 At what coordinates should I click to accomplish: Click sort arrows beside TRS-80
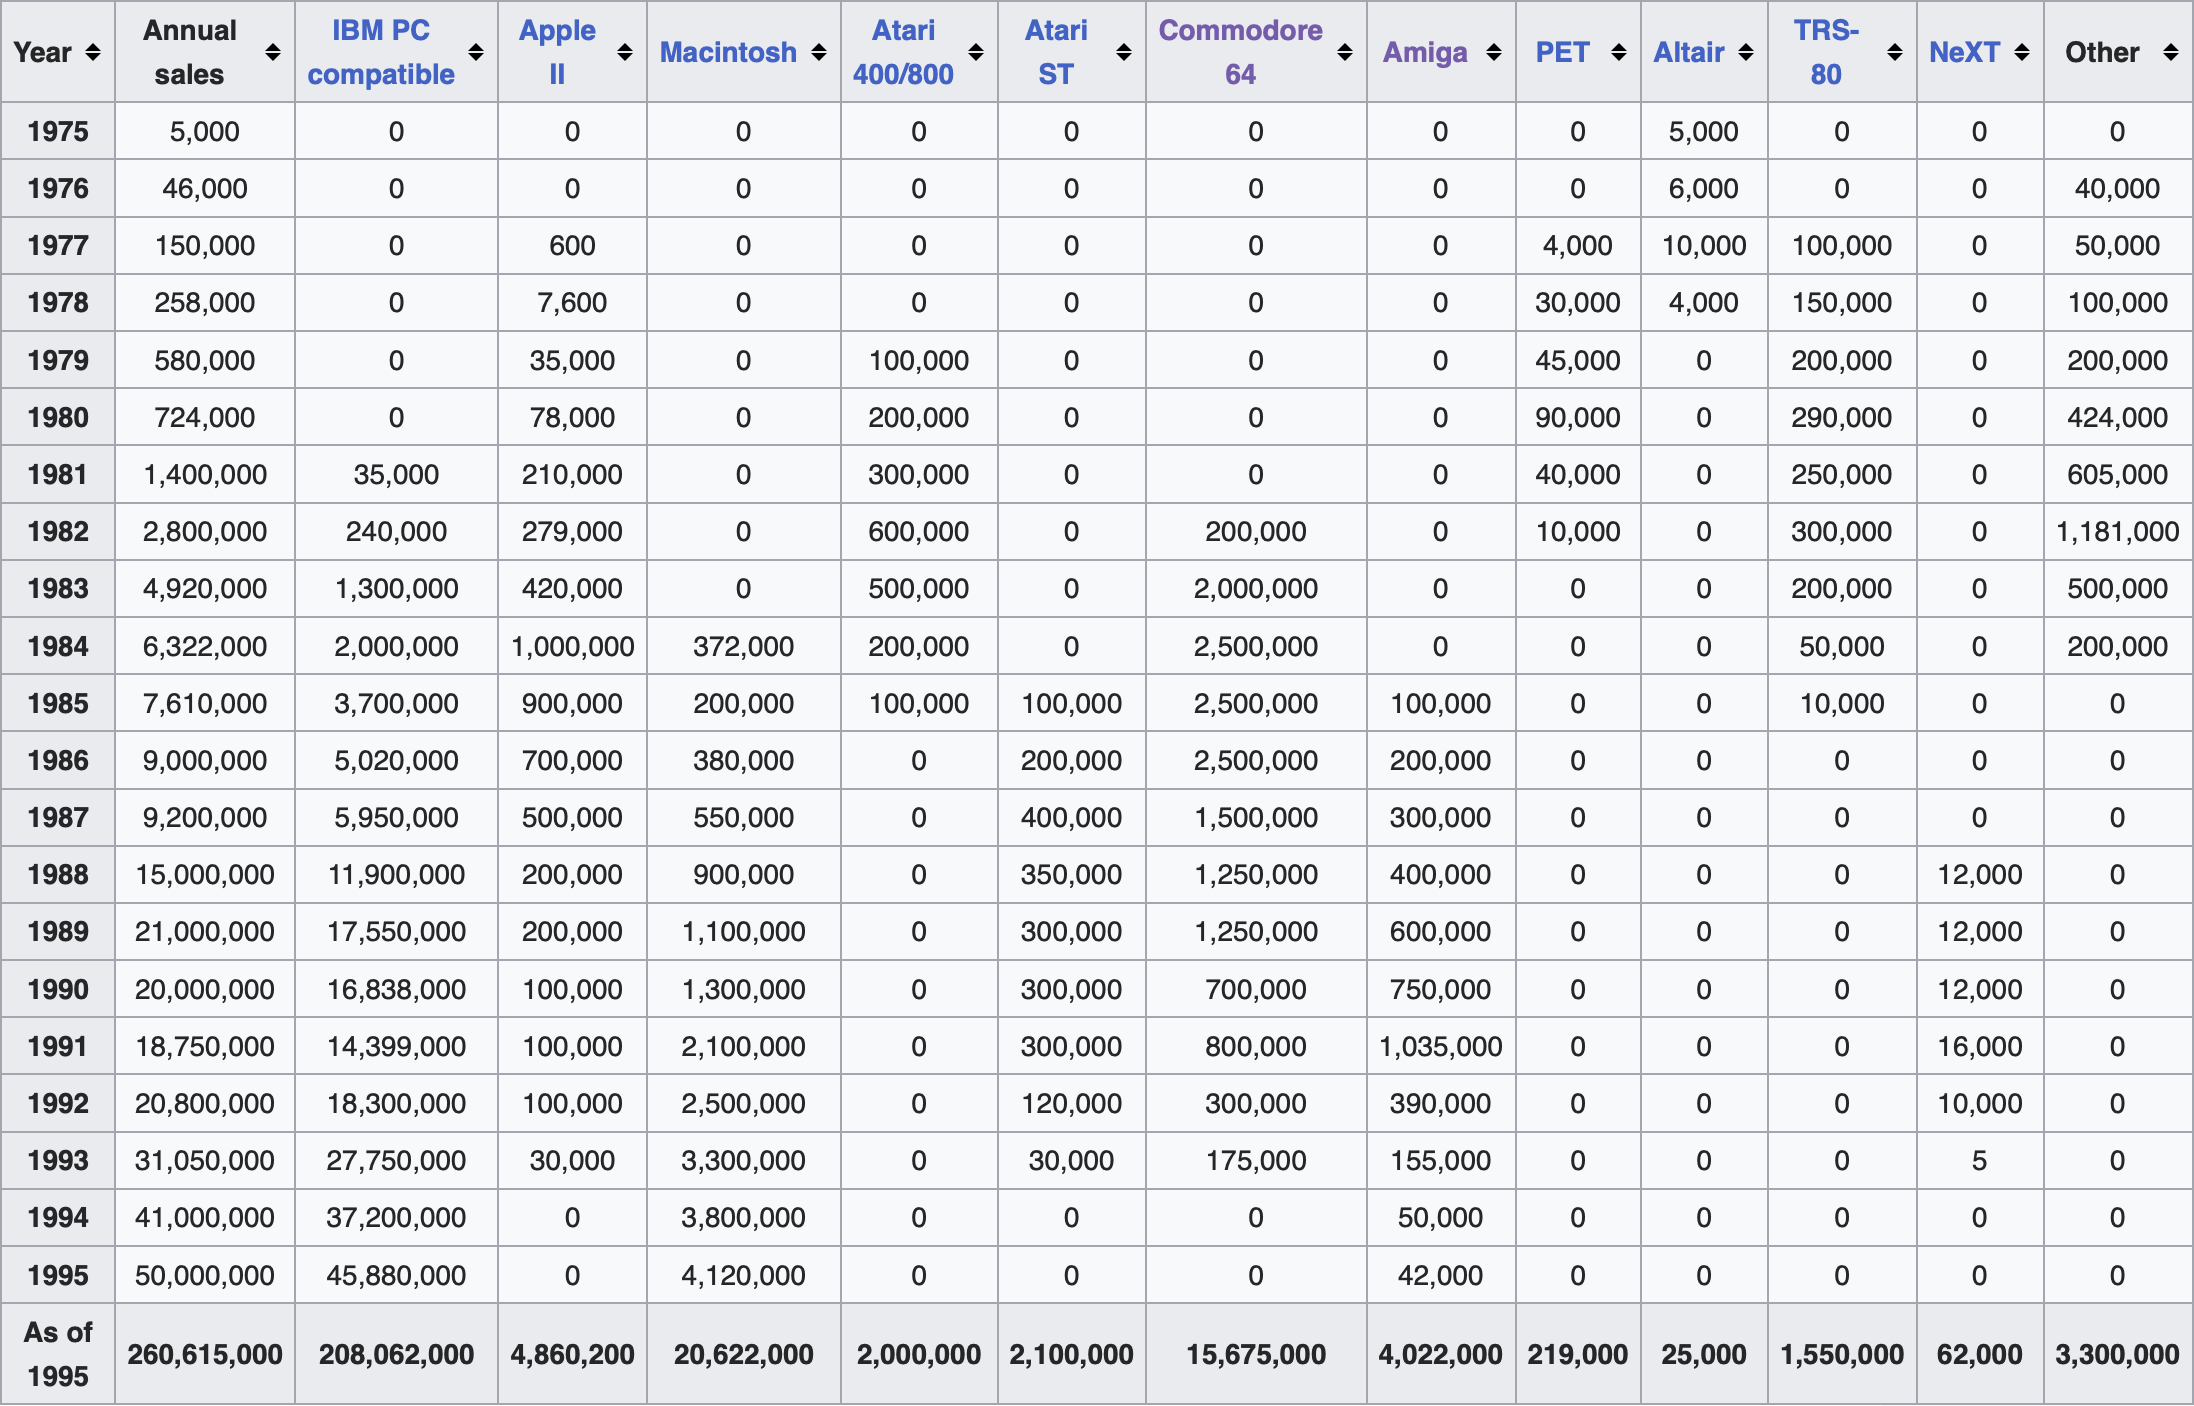1895,52
